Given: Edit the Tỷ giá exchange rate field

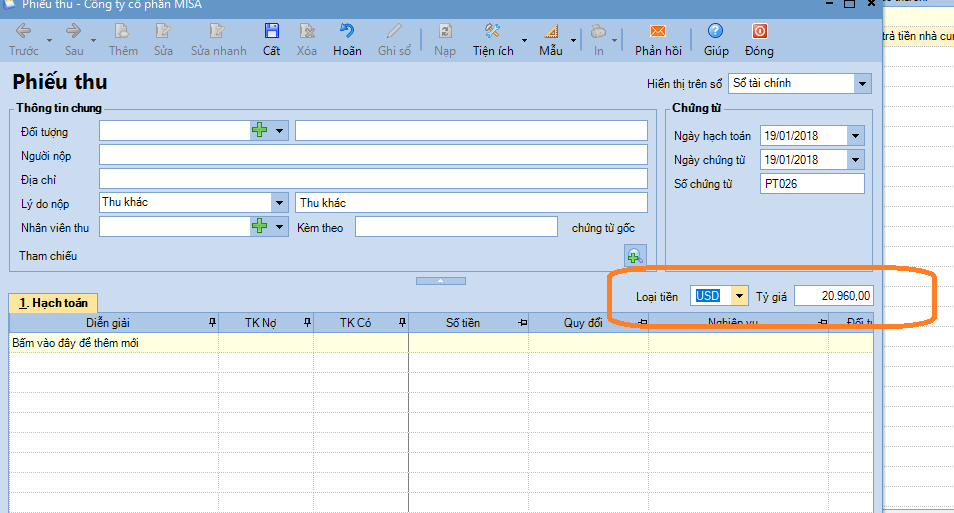Looking at the screenshot, I should point(834,296).
